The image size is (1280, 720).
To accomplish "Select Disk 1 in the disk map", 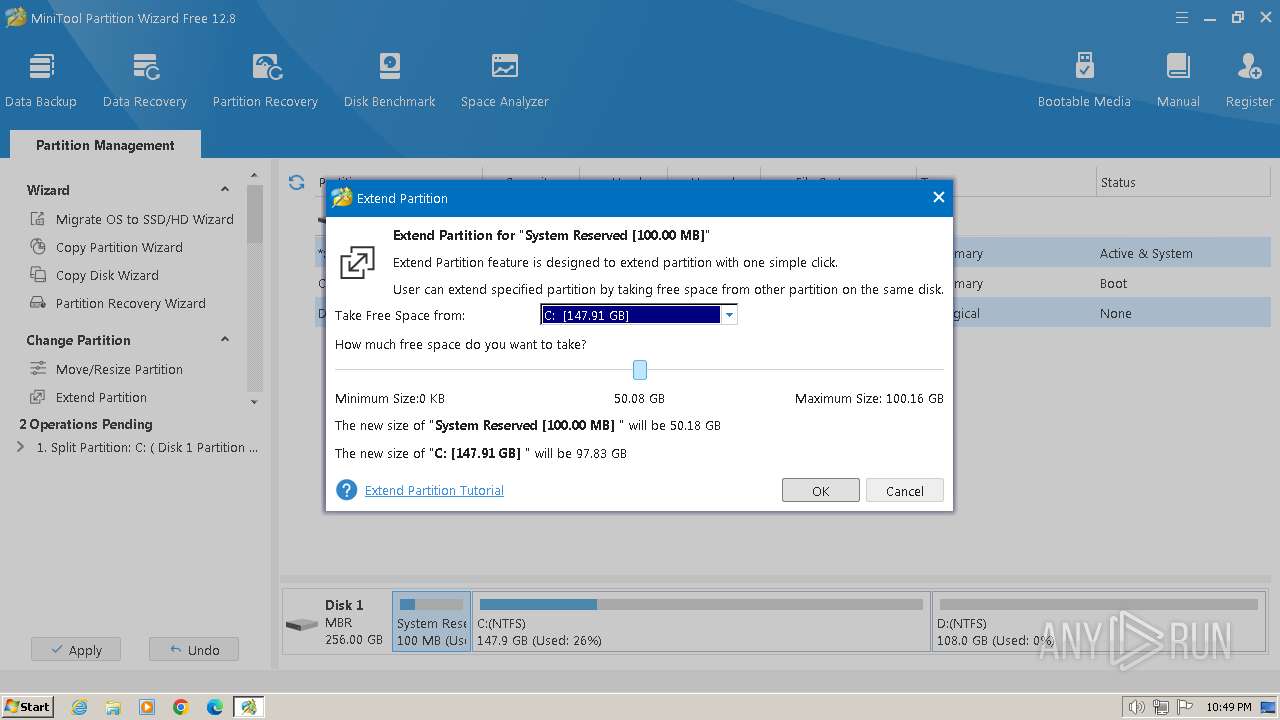I will [337, 621].
